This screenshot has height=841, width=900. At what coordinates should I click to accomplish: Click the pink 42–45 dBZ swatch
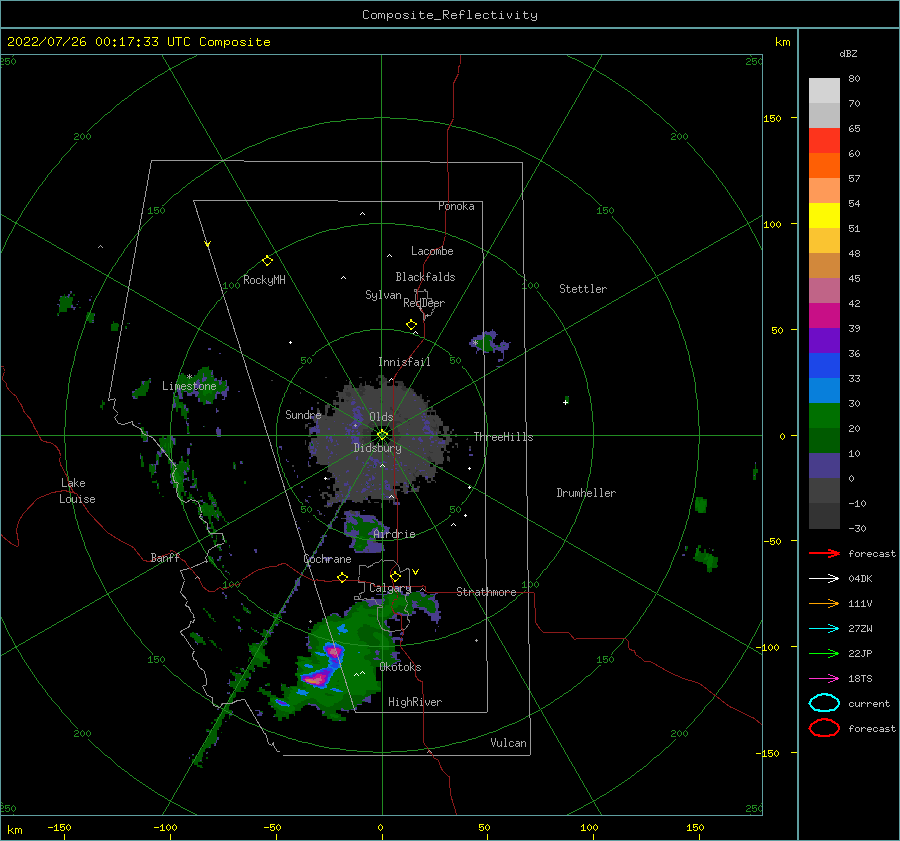tap(824, 290)
